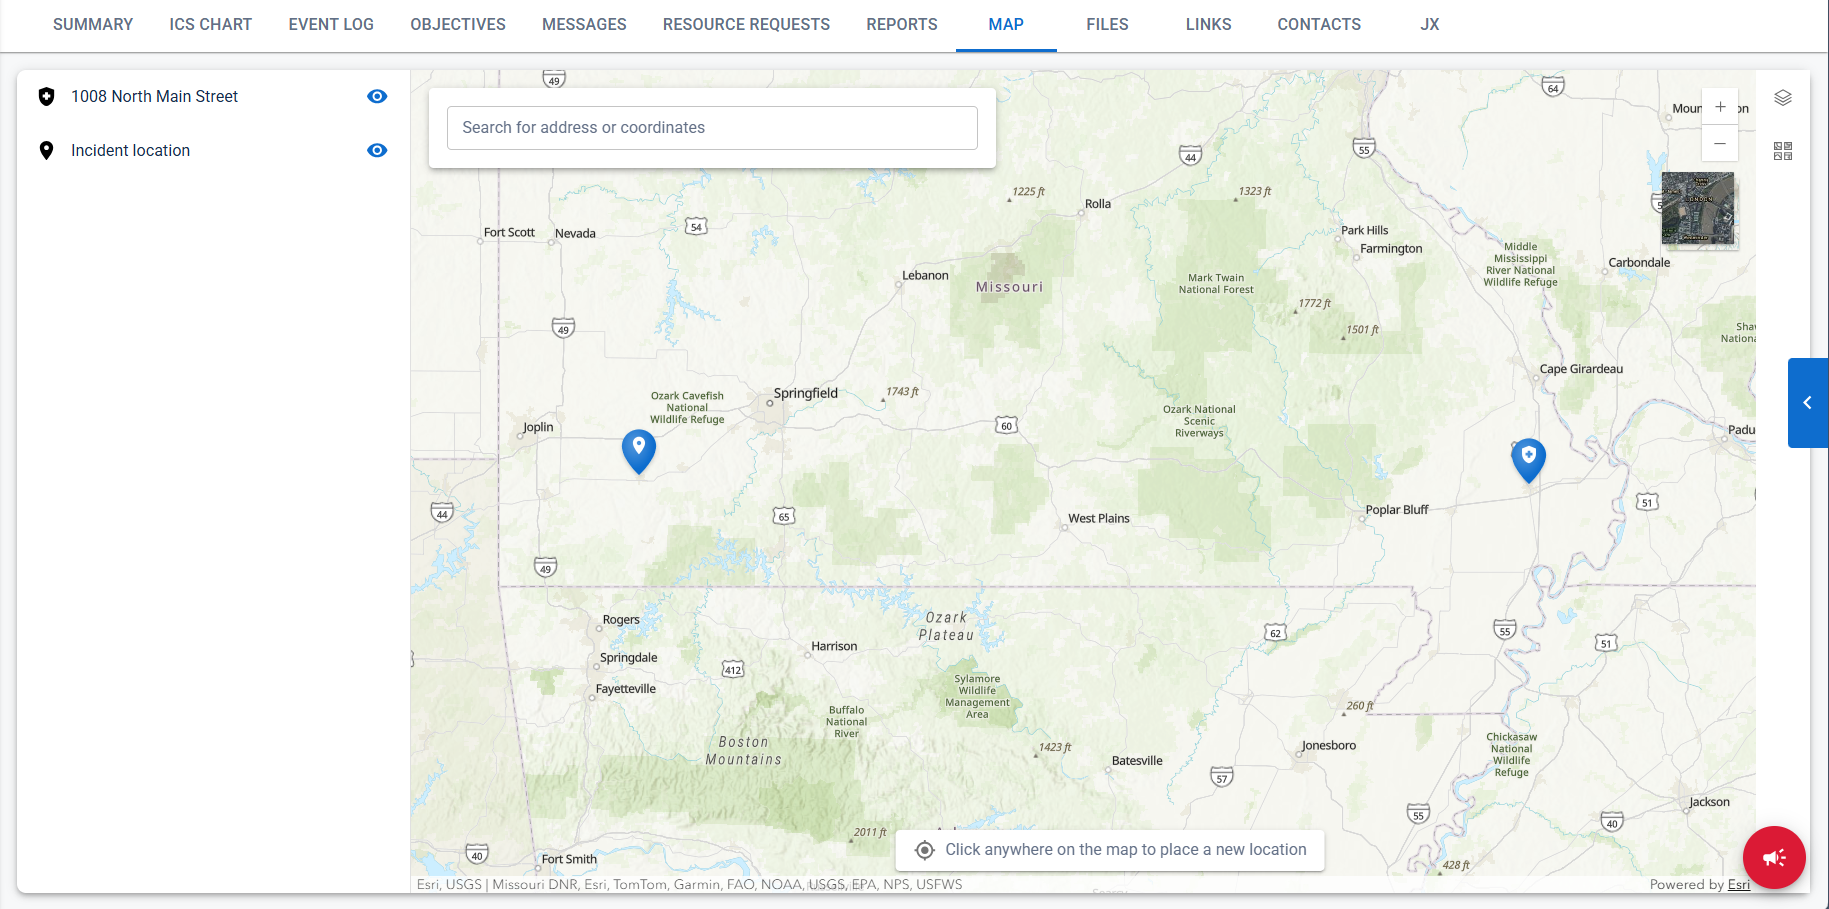Click the shield marker near Poplar Bluff
Viewport: 1829px width, 909px height.
point(1528,460)
